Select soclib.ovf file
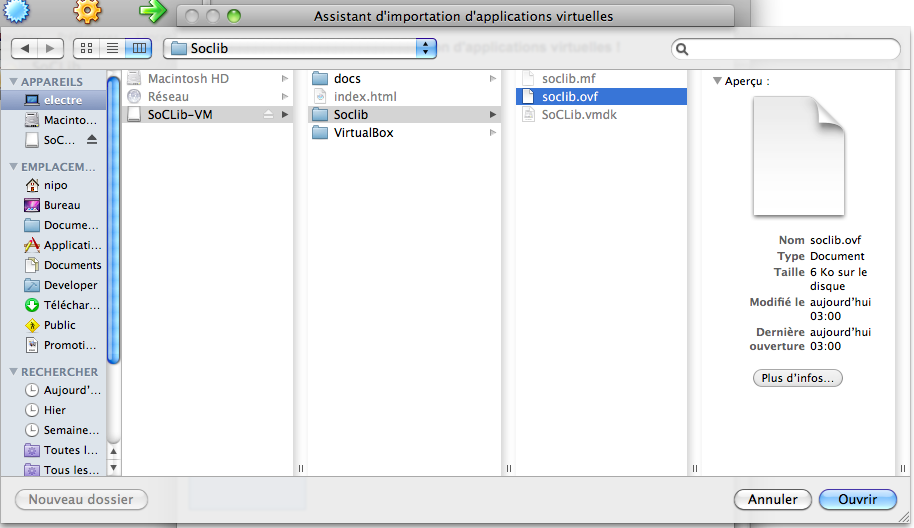 pyautogui.click(x=601, y=97)
